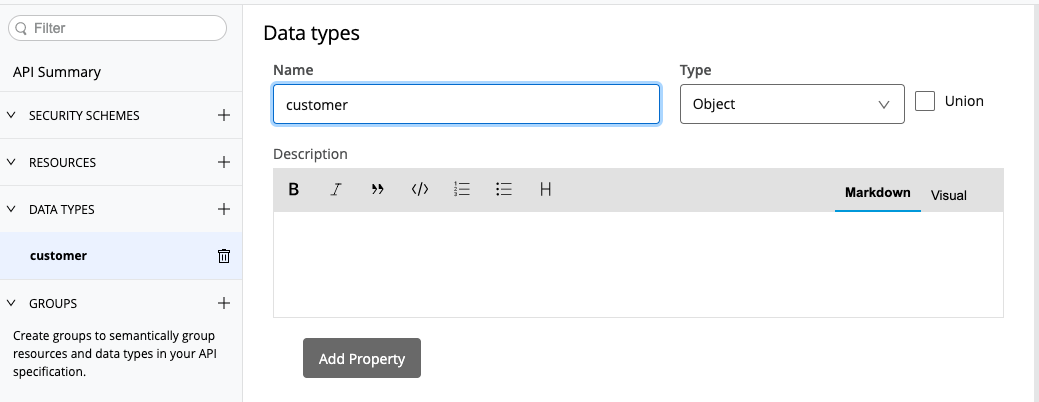
Task: Click the Bold formatting icon
Action: point(294,189)
